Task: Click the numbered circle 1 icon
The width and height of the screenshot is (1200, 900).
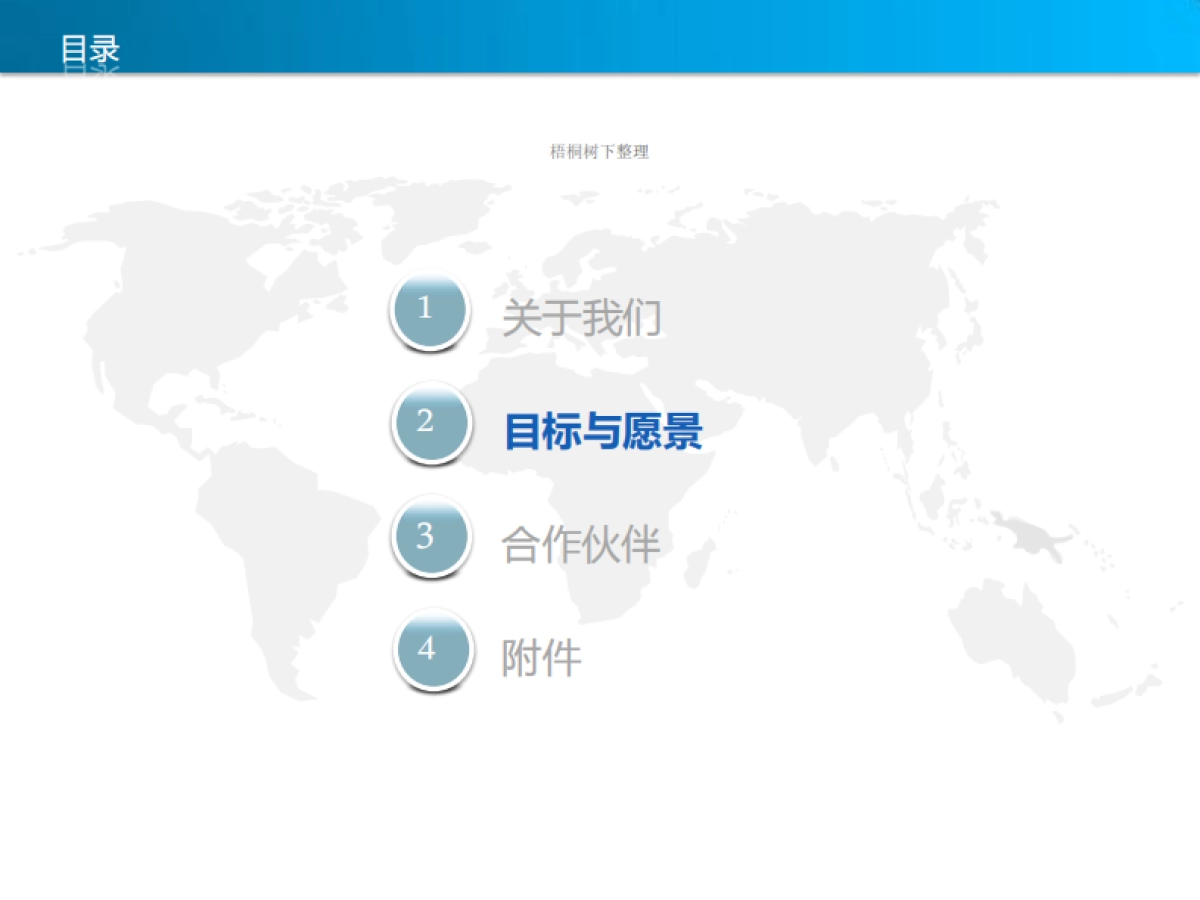Action: coord(429,310)
